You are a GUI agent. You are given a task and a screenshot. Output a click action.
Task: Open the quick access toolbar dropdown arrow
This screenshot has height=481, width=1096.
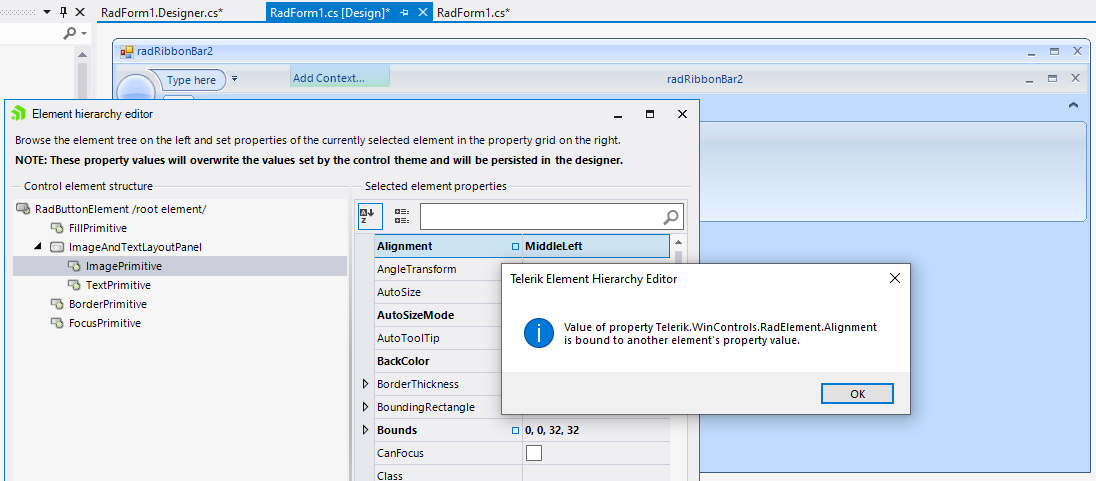coord(235,78)
